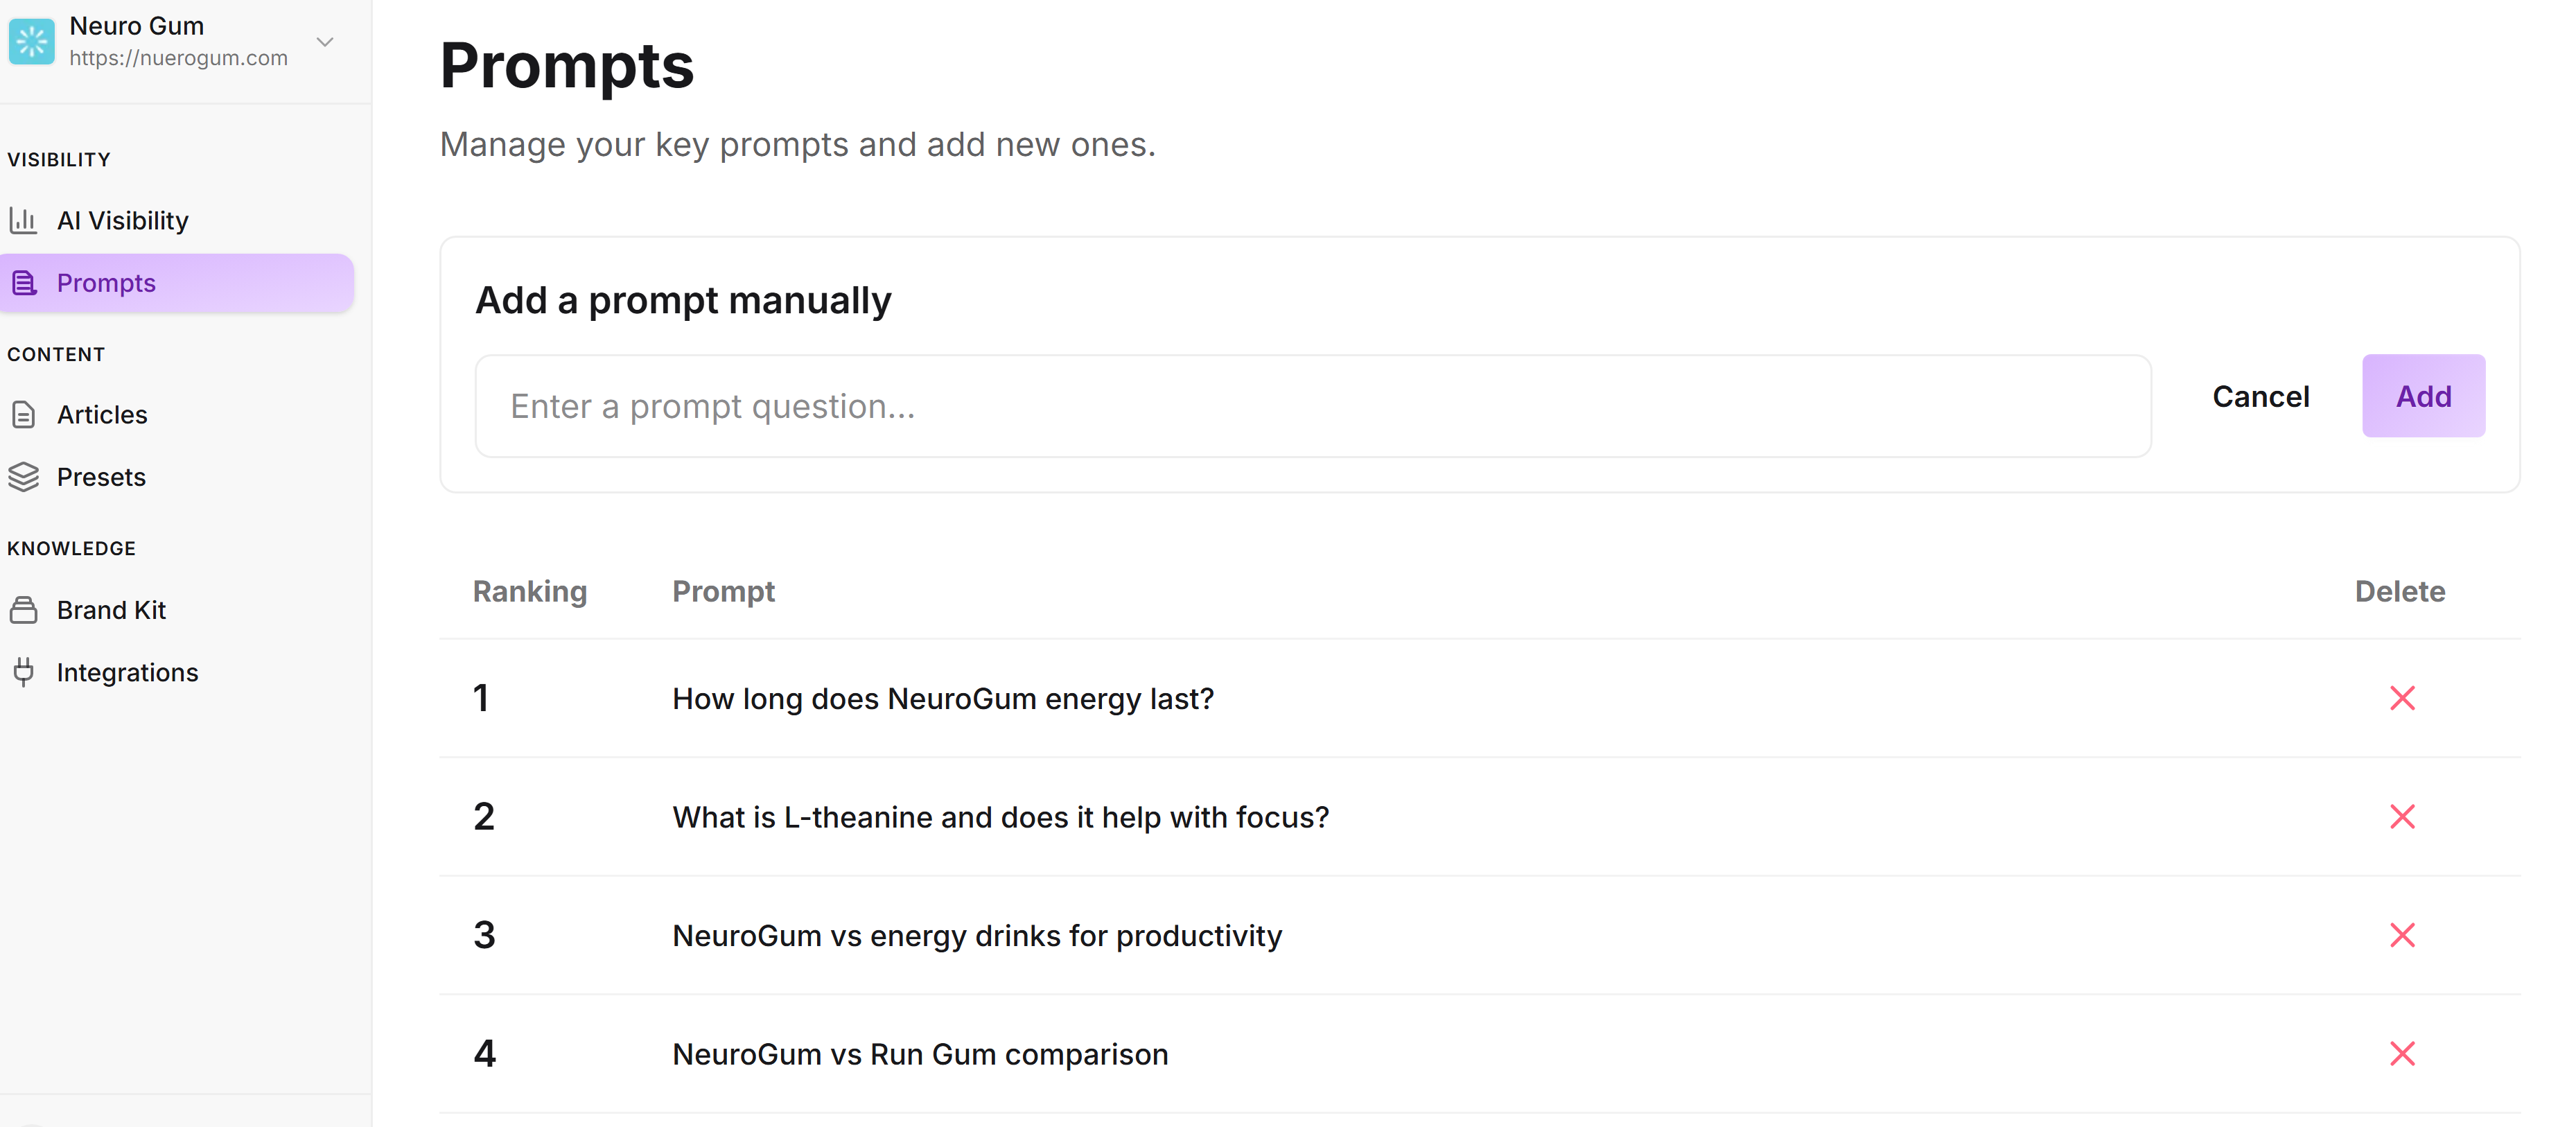Go to the Articles section
The height and width of the screenshot is (1127, 2576).
[x=102, y=414]
